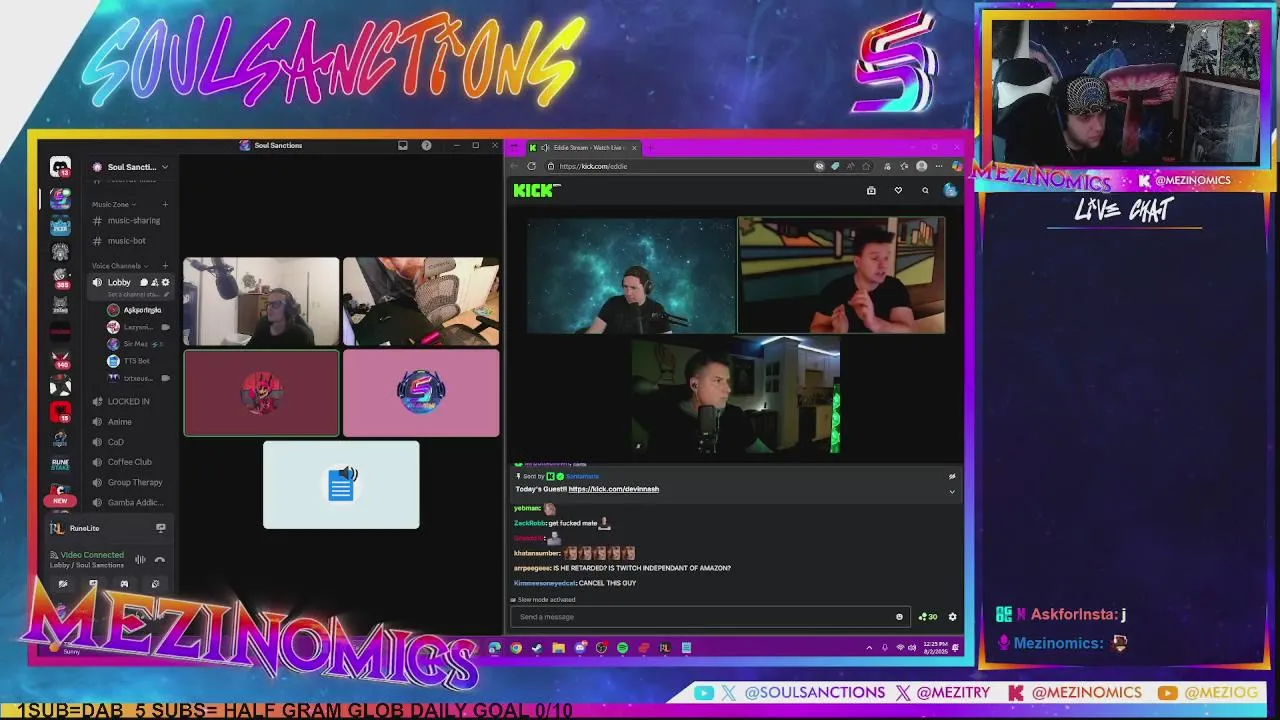
Task: Search Kick with magnifier icon
Action: click(x=925, y=190)
